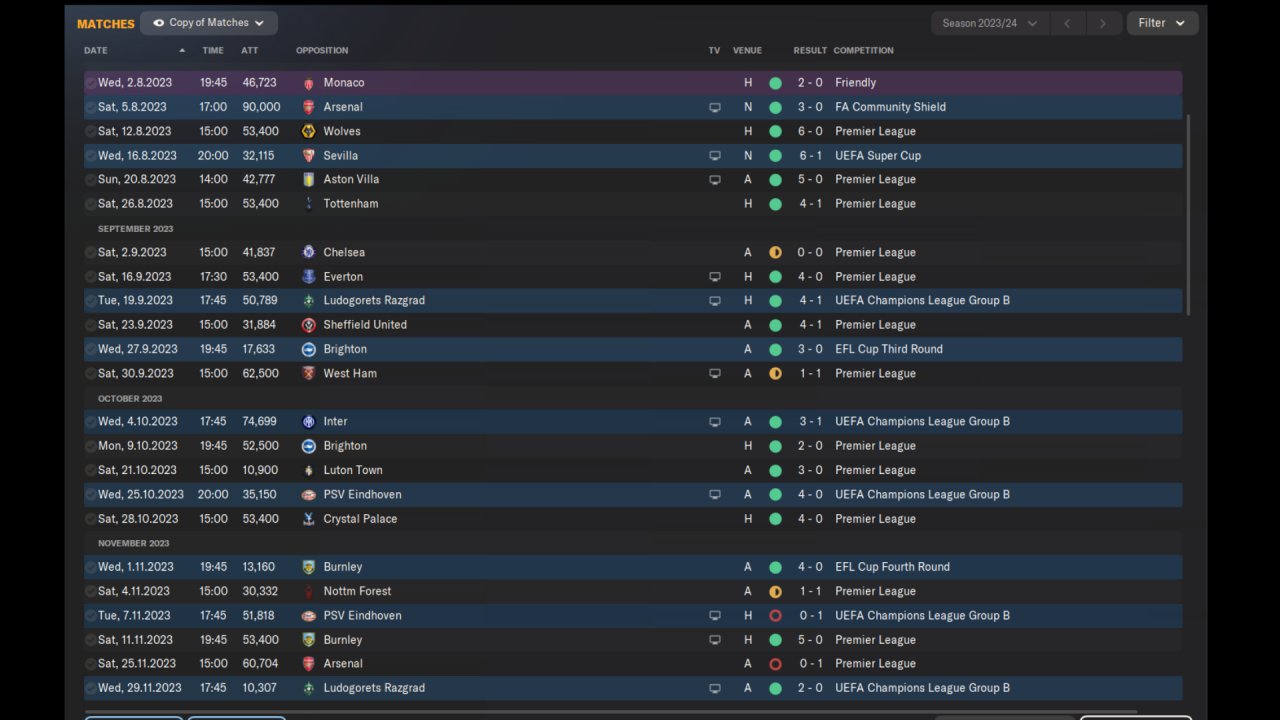Click the eye icon beside Copy of Matches

158,23
